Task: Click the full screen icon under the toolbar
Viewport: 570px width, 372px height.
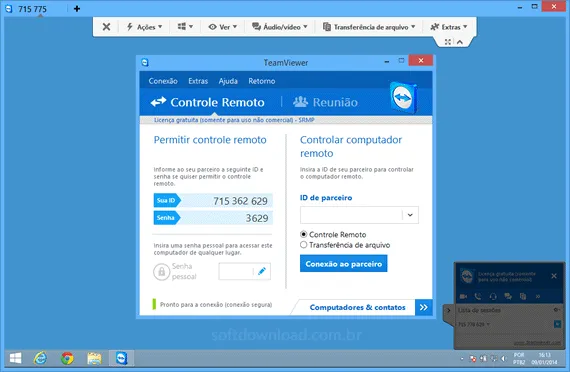Action: coord(448,42)
